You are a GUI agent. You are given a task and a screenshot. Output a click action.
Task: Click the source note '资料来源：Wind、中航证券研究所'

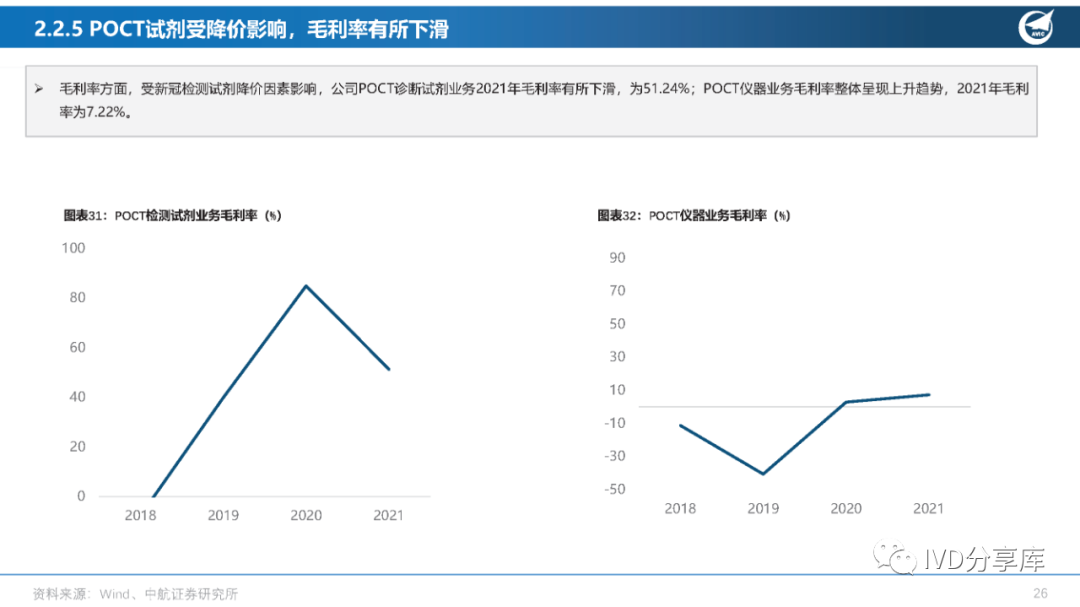pos(135,594)
